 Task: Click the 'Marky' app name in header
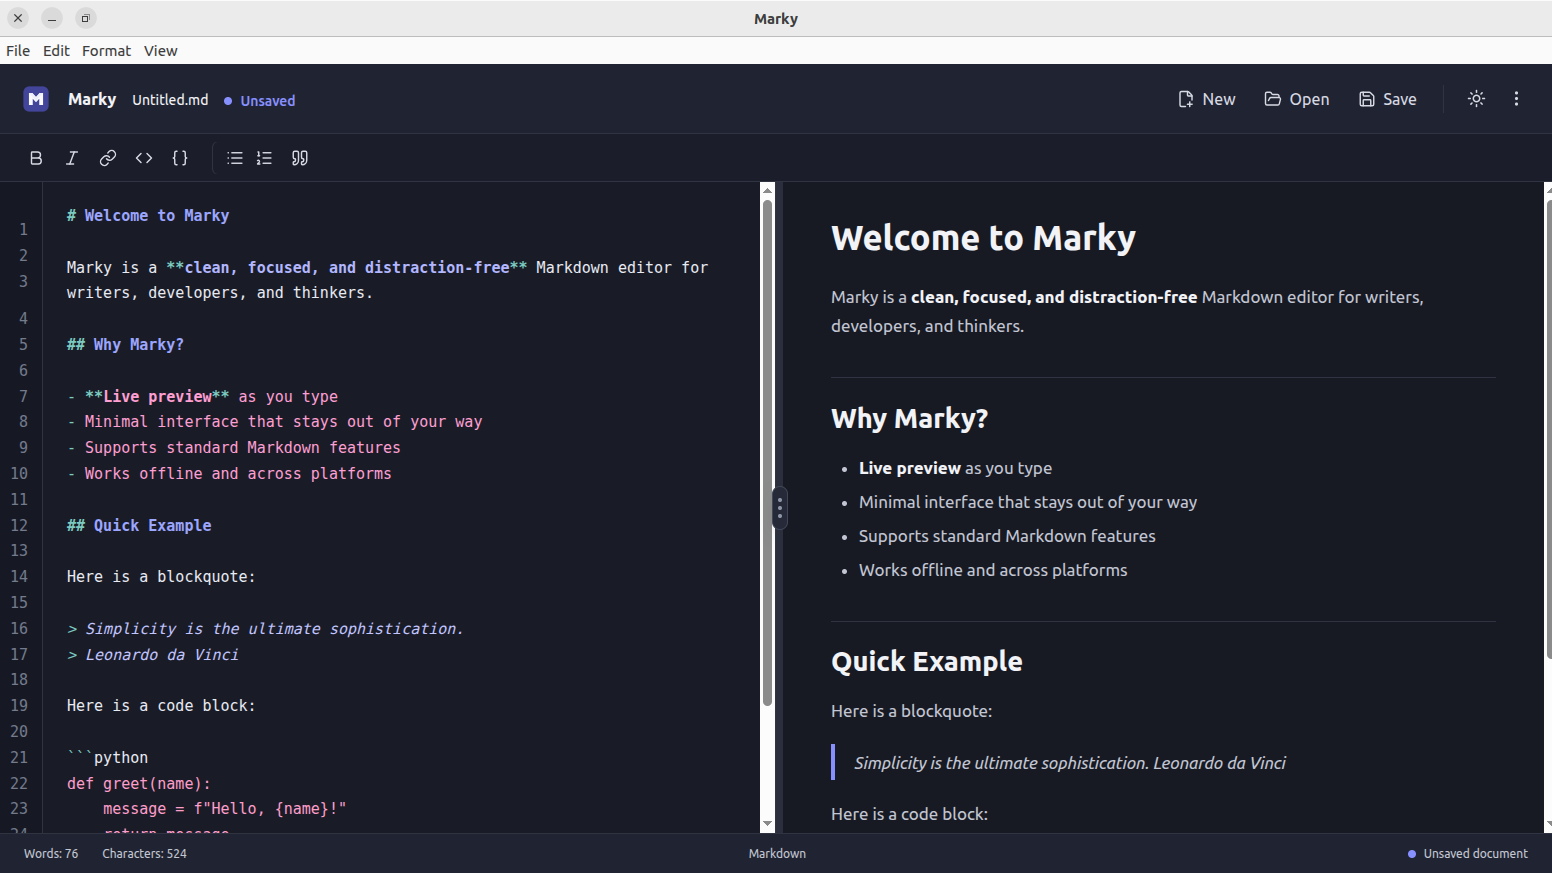click(x=92, y=99)
